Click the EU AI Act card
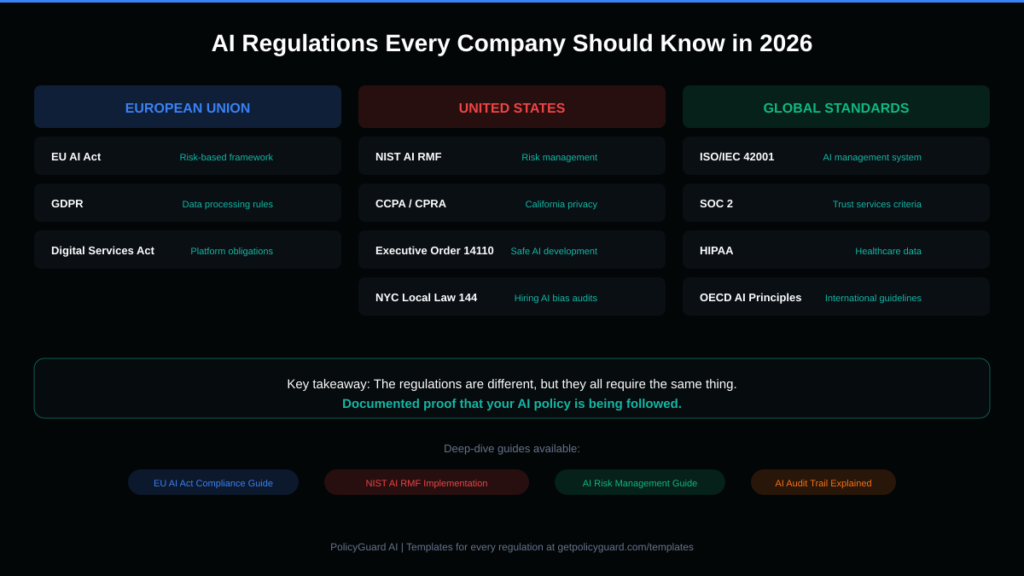The image size is (1024, 576). click(x=187, y=157)
